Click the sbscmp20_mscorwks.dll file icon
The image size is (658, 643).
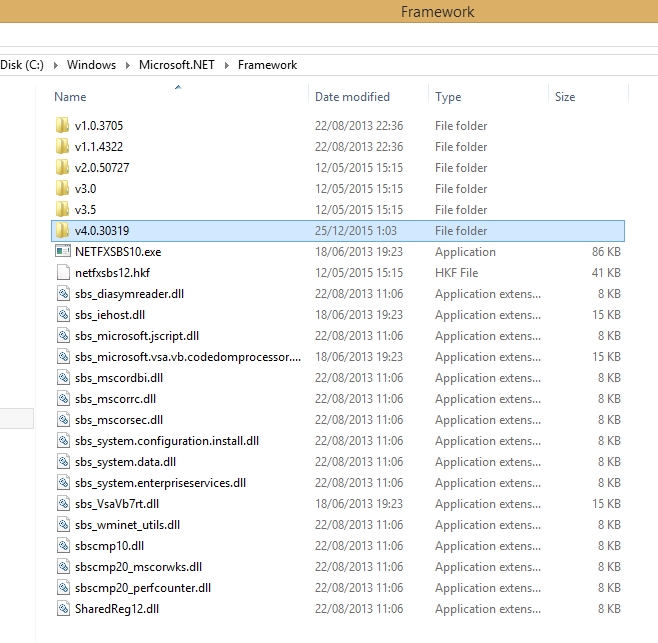[63, 566]
